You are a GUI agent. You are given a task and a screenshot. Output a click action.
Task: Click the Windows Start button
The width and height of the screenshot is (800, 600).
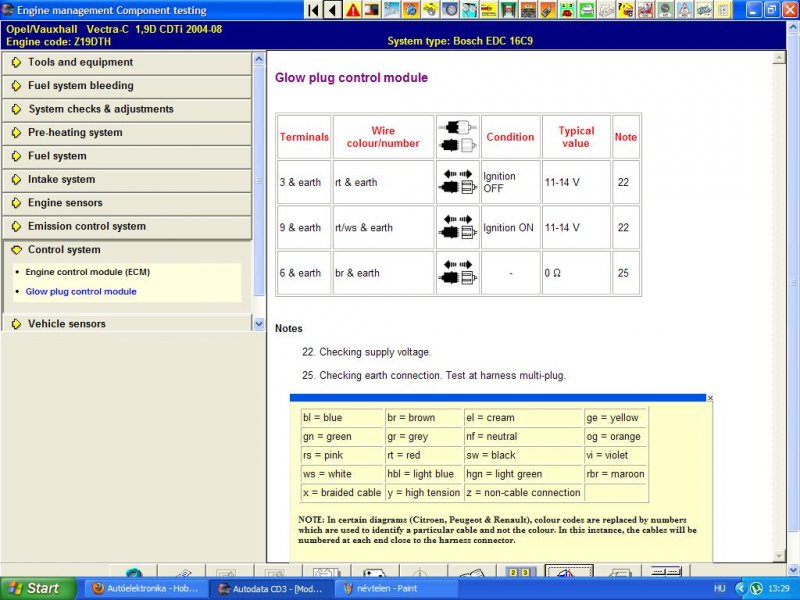37,588
